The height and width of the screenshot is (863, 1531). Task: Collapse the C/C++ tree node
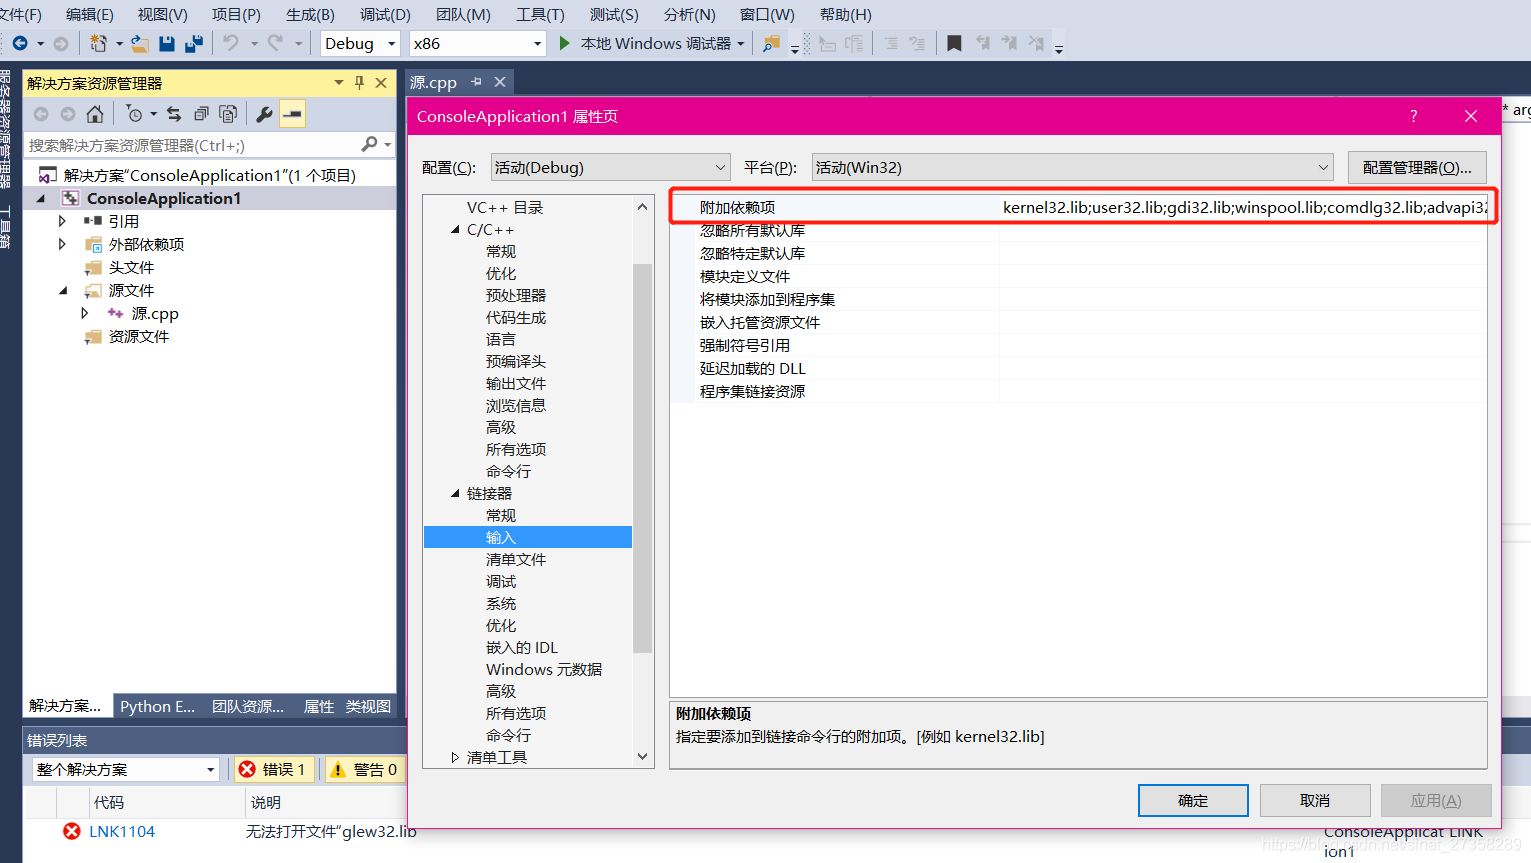[x=456, y=230]
